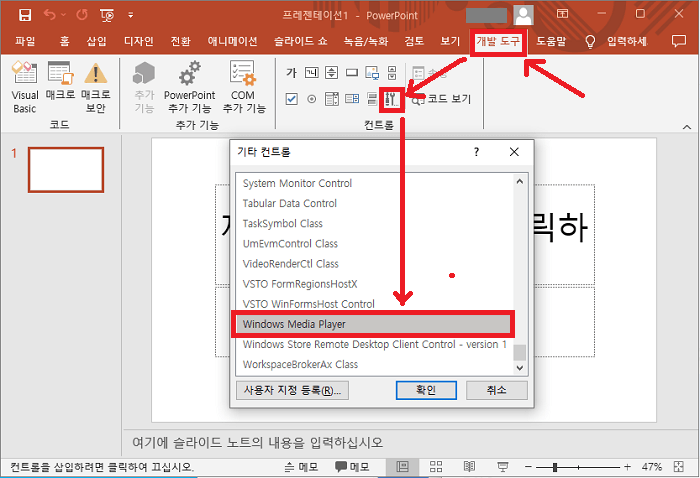700x478 pixels.
Task: Select the List Box control icon
Action: [331, 99]
